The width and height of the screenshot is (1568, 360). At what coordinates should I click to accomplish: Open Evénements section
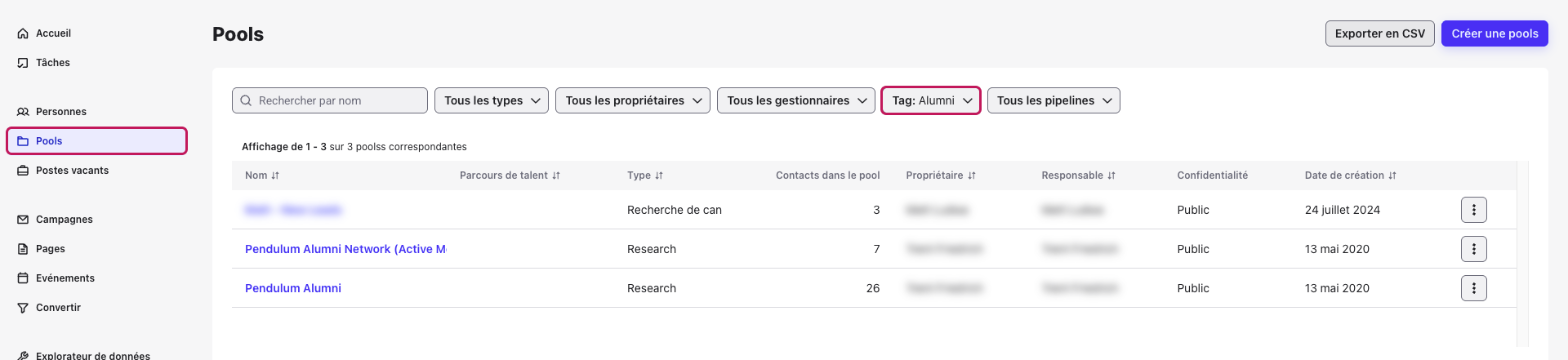[x=65, y=278]
